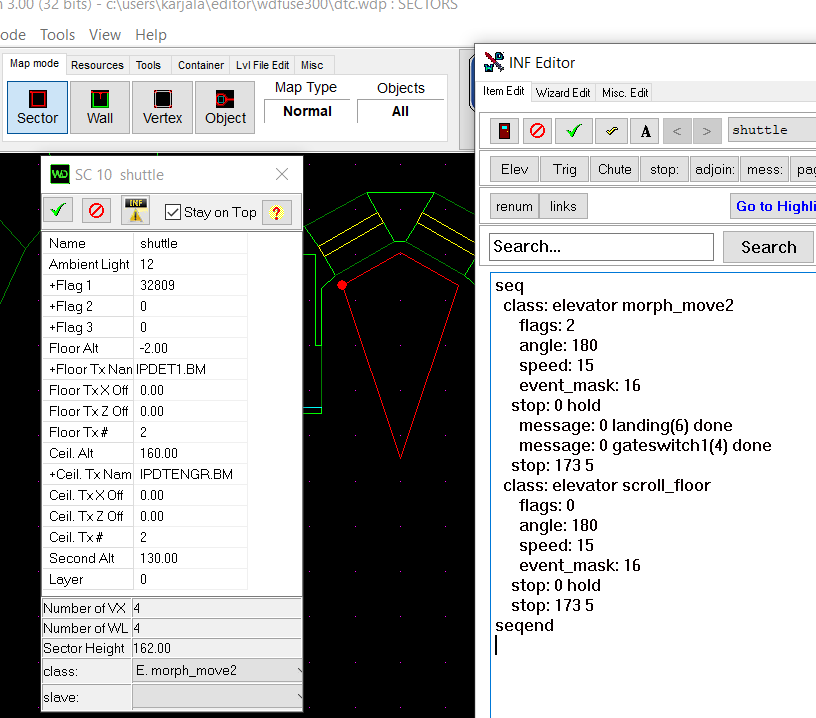Select floor texture IPDET1.BM cell

[190, 369]
